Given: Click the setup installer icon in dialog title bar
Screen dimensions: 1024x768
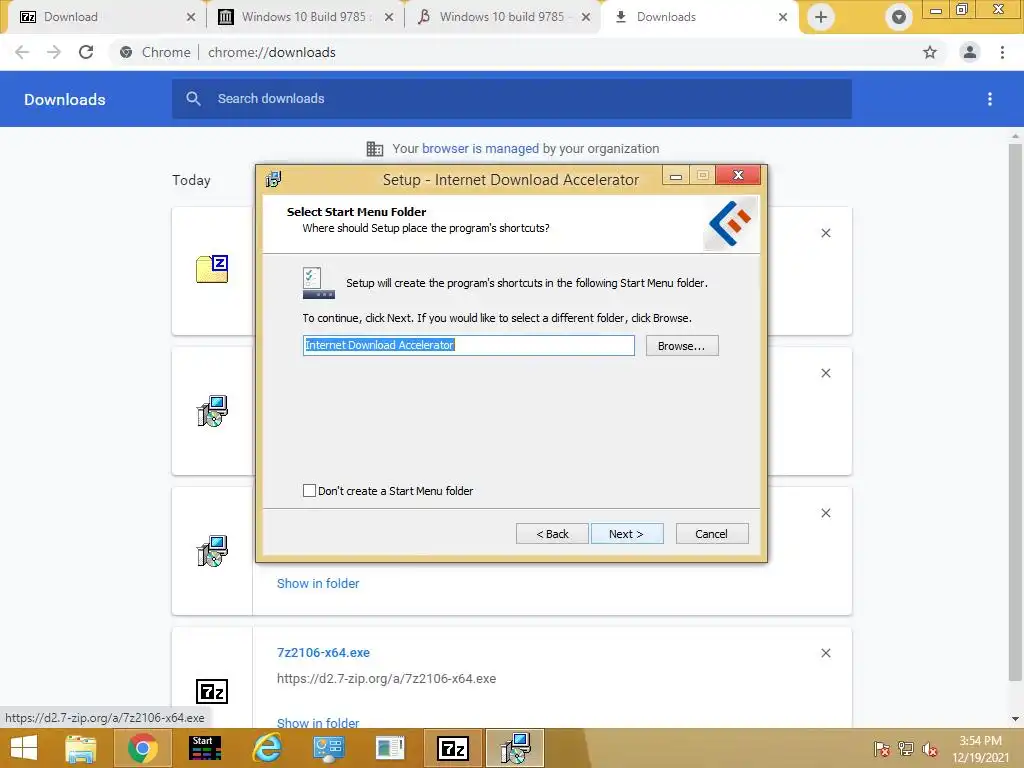Looking at the screenshot, I should point(274,179).
